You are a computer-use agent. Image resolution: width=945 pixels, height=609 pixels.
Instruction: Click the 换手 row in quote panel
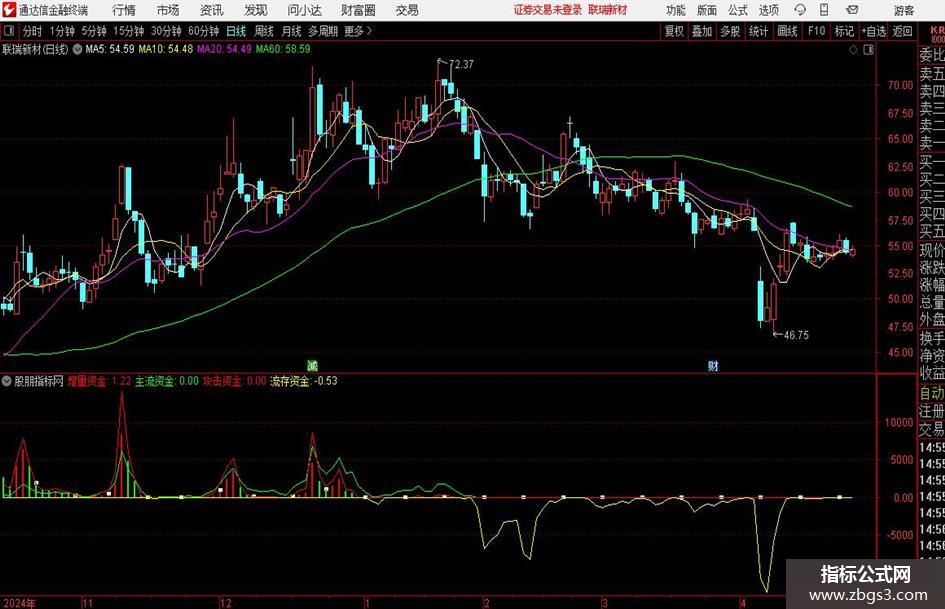coord(932,338)
